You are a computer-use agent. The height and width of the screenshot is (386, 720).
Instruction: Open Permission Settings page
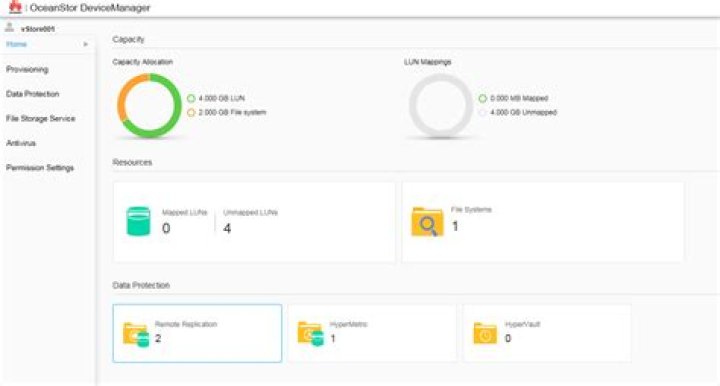pyautogui.click(x=40, y=168)
